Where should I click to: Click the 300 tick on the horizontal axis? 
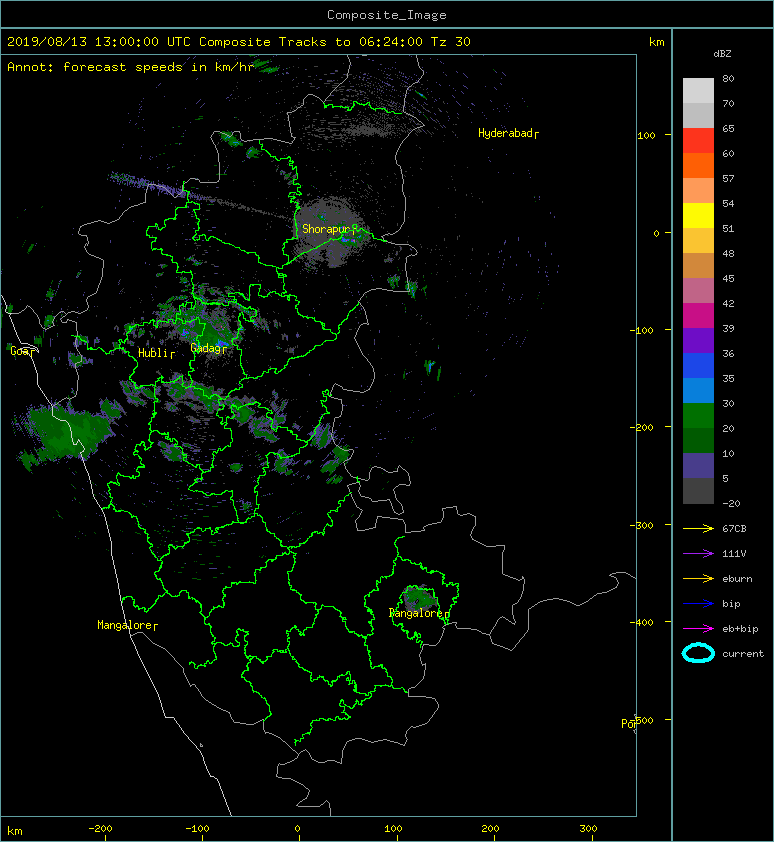click(589, 829)
